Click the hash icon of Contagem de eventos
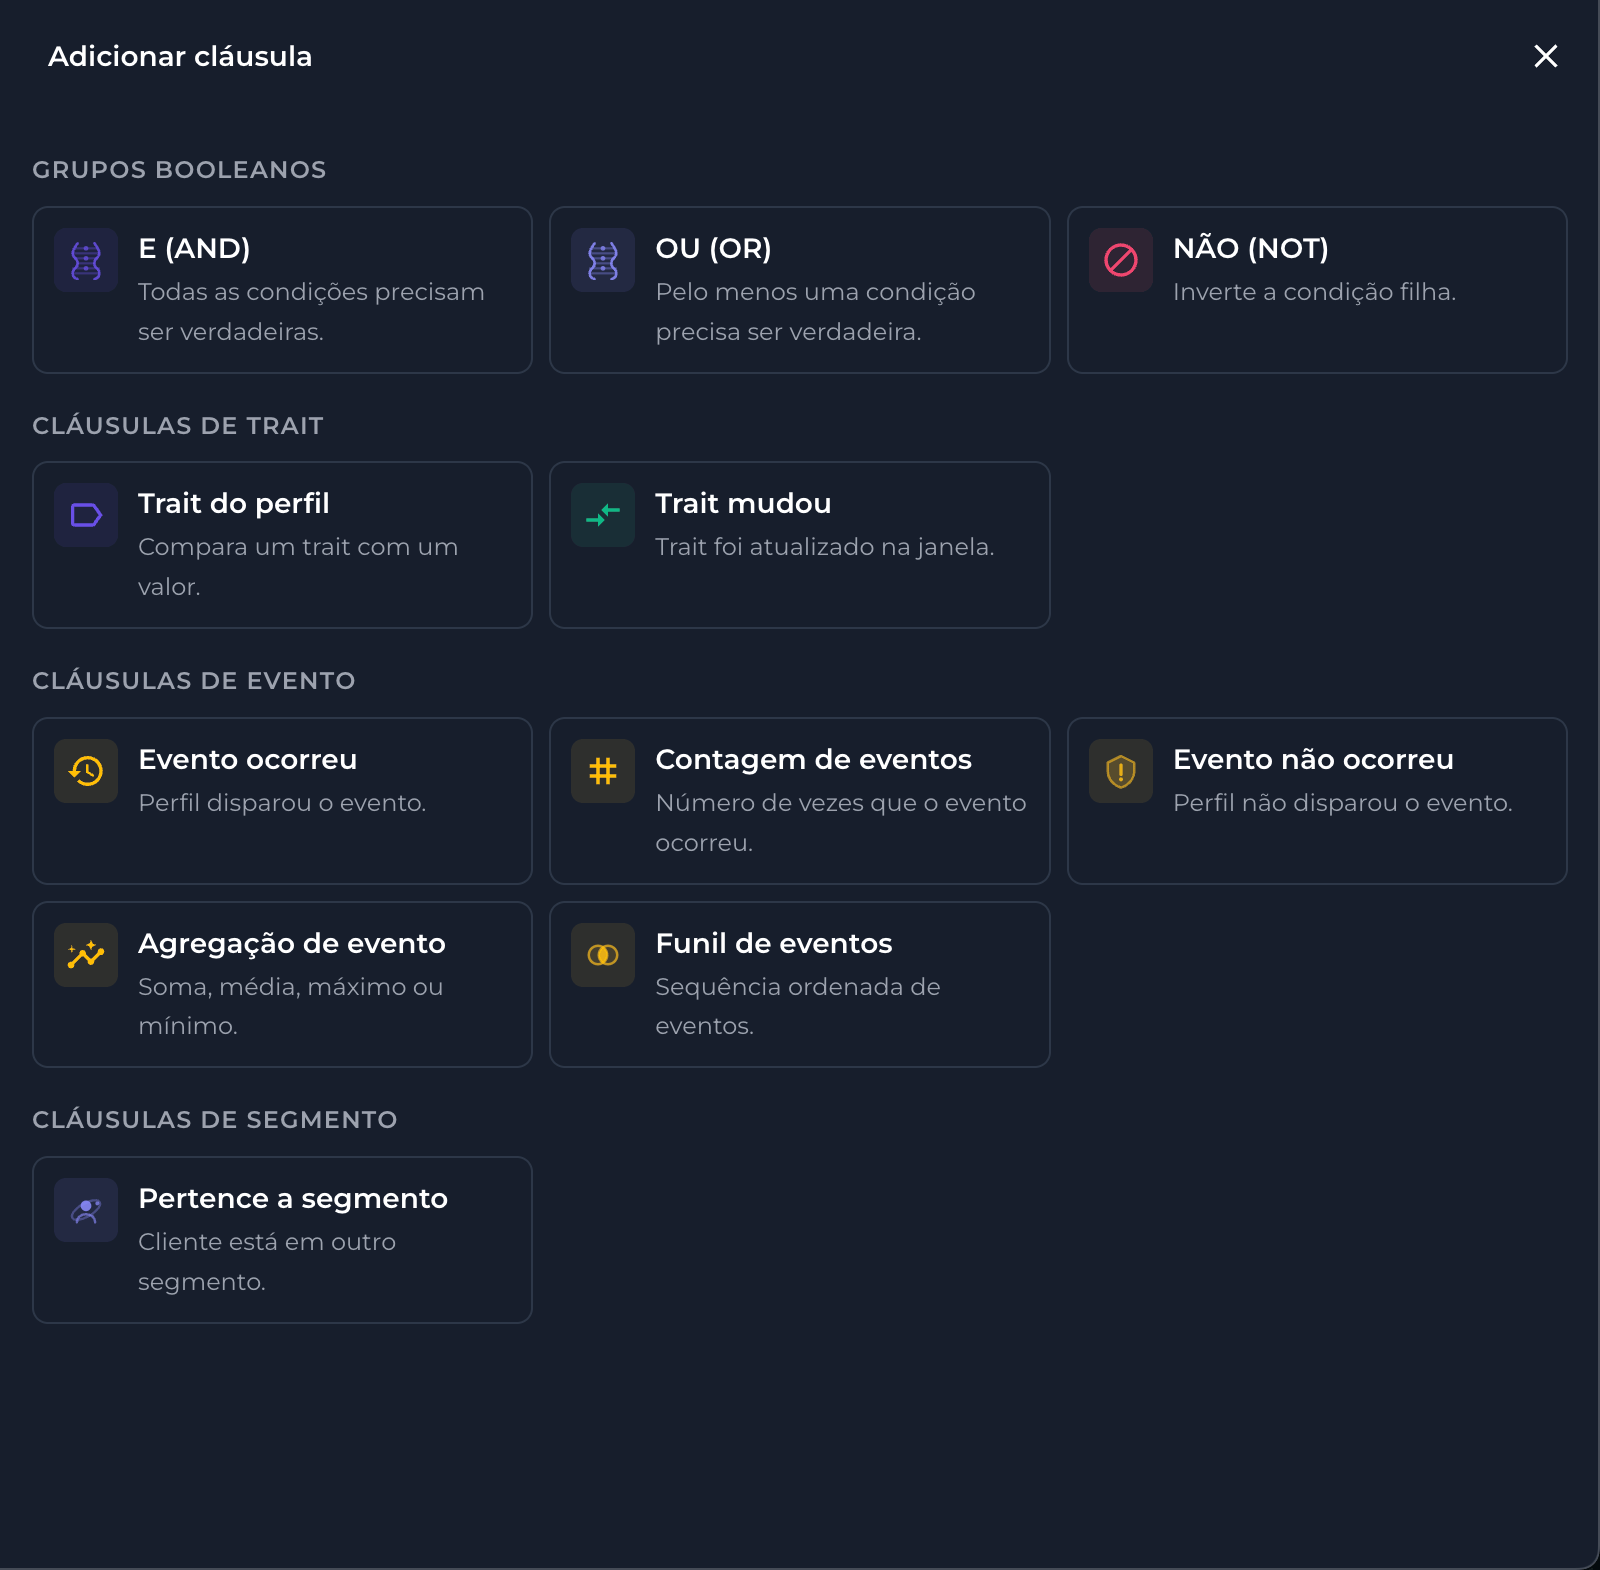Image resolution: width=1600 pixels, height=1570 pixels. click(x=603, y=771)
